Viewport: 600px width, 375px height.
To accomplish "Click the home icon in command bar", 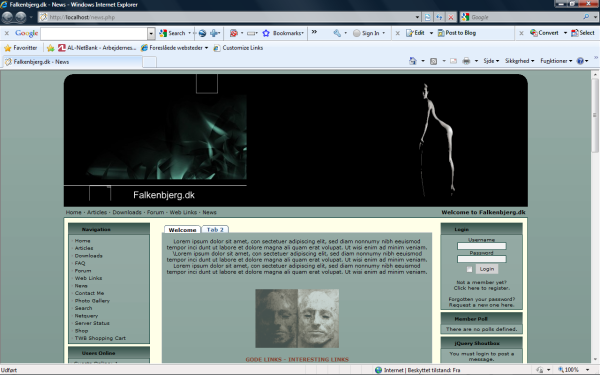I will click(x=412, y=61).
